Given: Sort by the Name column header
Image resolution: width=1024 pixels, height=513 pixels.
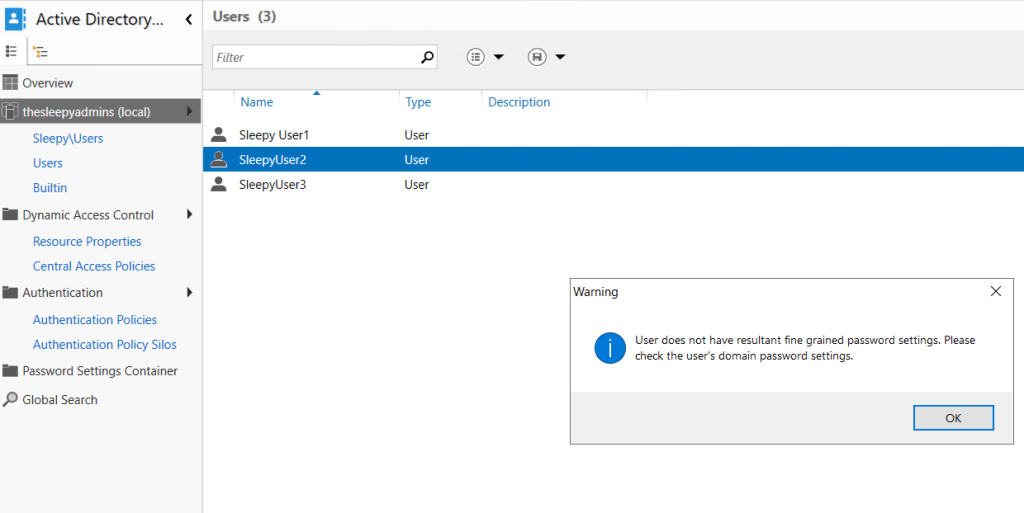Looking at the screenshot, I should tap(257, 102).
